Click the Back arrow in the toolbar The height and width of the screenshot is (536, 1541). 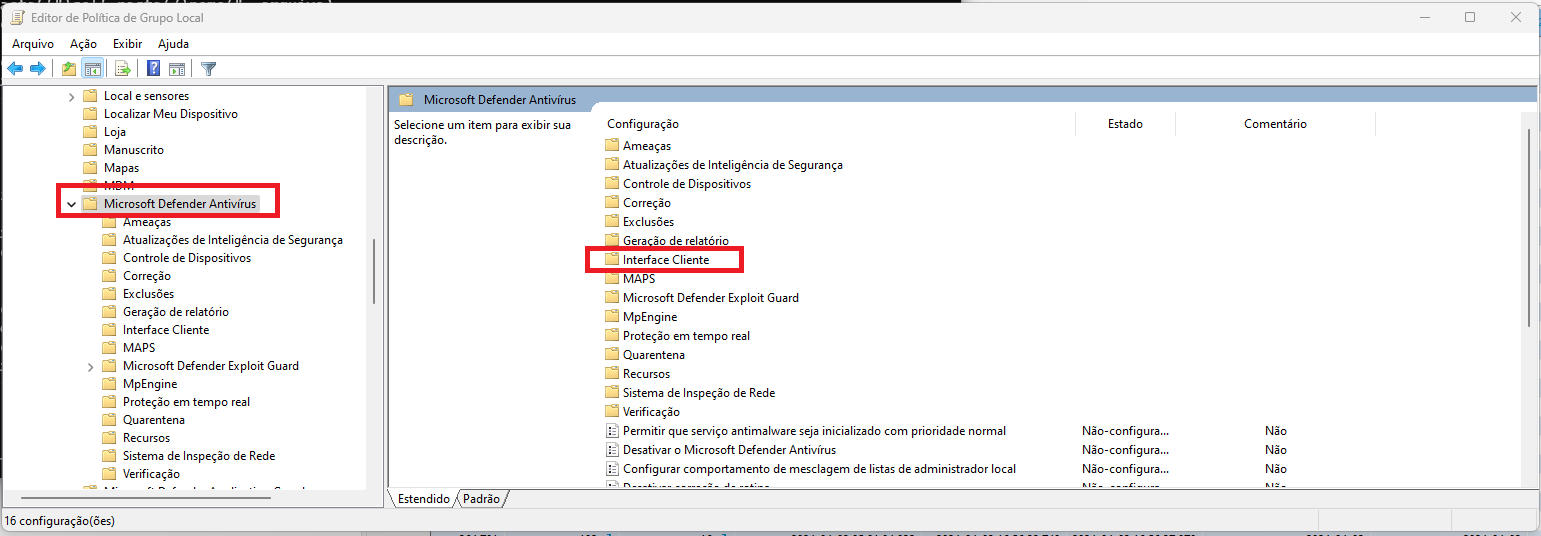click(x=15, y=69)
